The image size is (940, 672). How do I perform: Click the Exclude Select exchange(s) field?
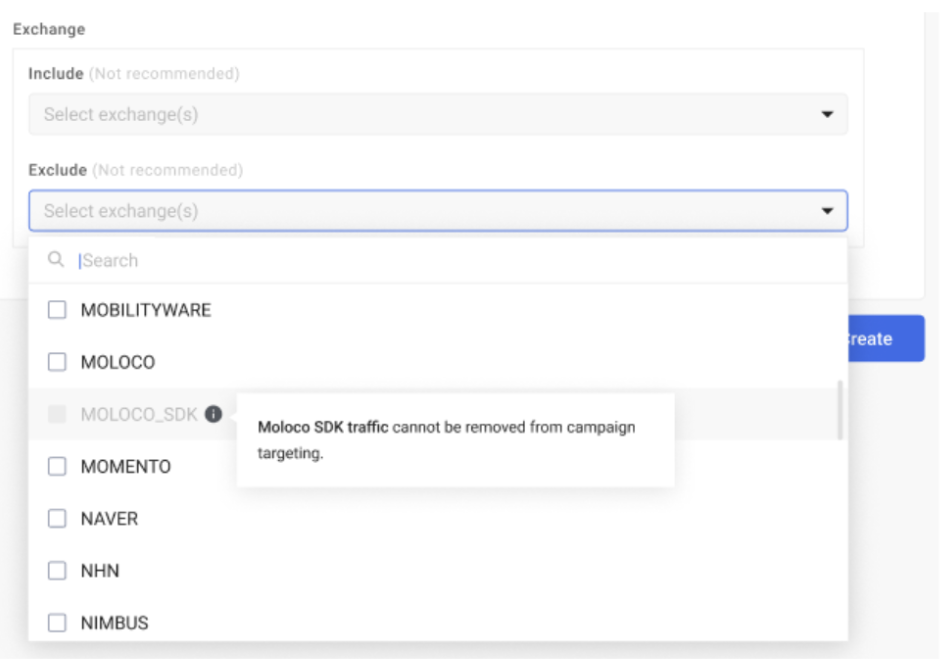point(438,210)
